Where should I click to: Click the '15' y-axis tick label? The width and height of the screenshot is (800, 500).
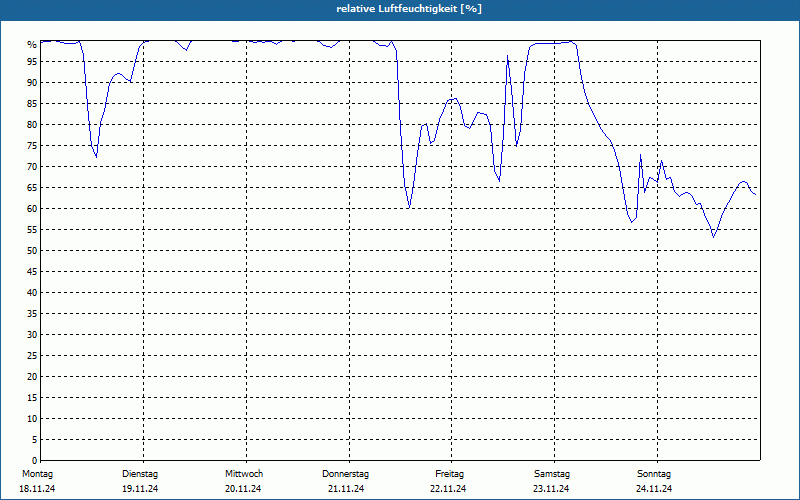[x=32, y=398]
